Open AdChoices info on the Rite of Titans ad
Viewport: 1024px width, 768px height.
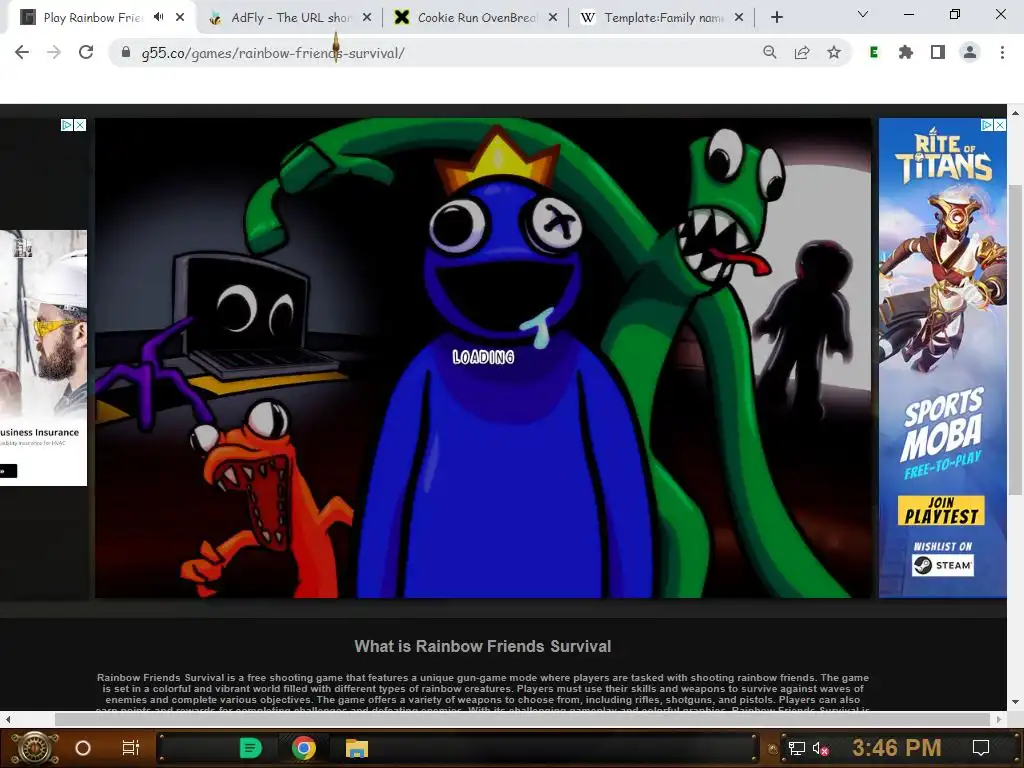[987, 125]
